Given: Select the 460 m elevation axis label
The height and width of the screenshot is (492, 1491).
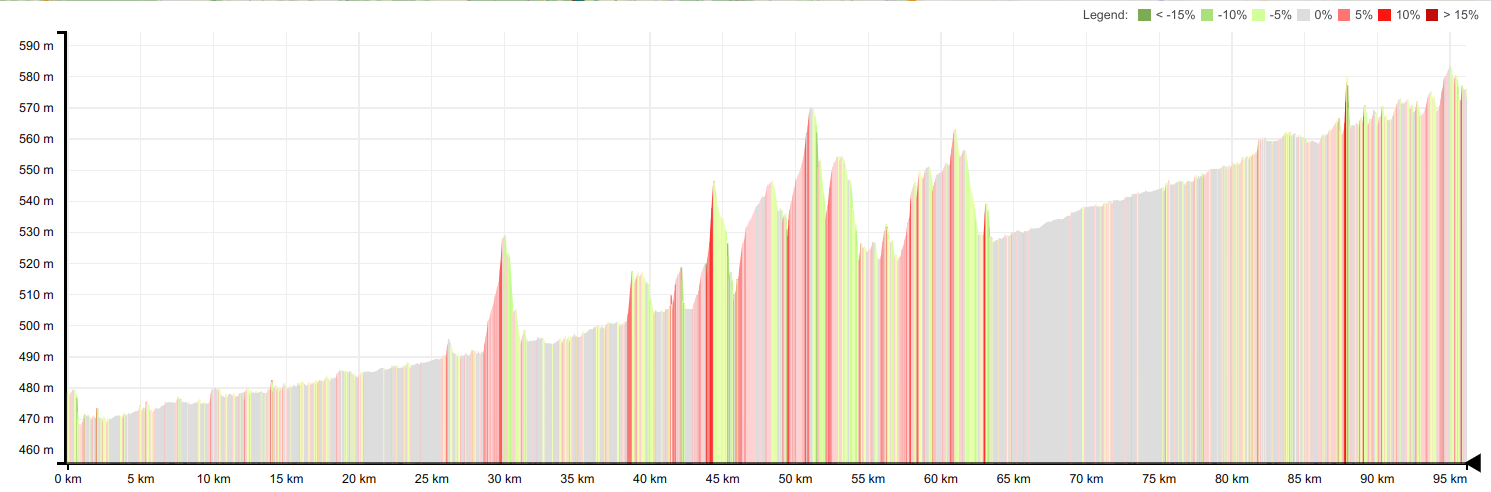Looking at the screenshot, I should 36,450.
